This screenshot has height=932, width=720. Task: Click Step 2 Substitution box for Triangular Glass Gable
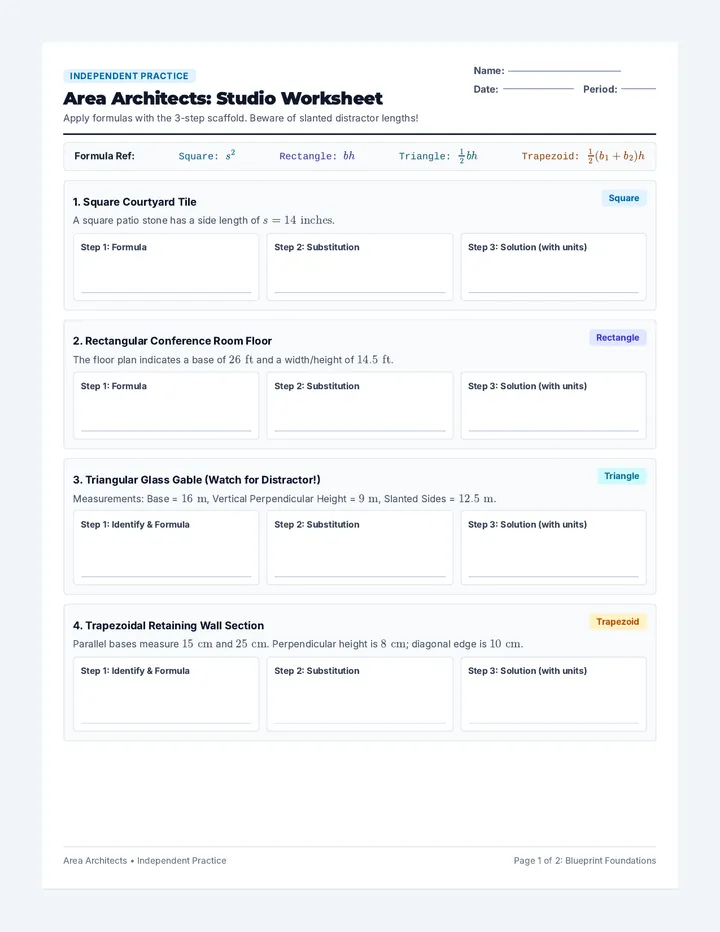click(x=360, y=547)
